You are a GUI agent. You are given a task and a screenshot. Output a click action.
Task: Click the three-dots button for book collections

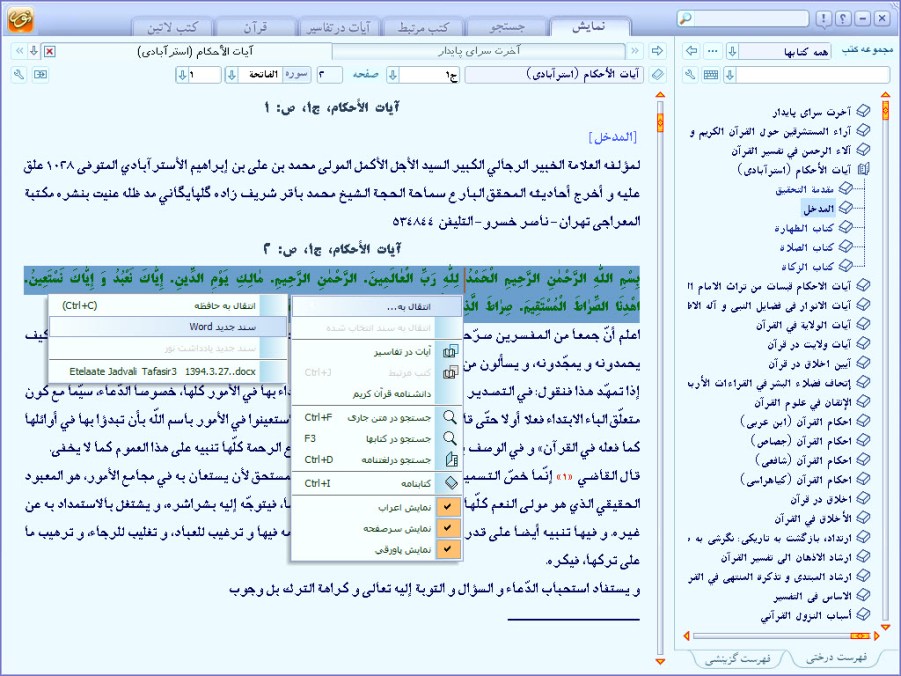pyautogui.click(x=713, y=51)
